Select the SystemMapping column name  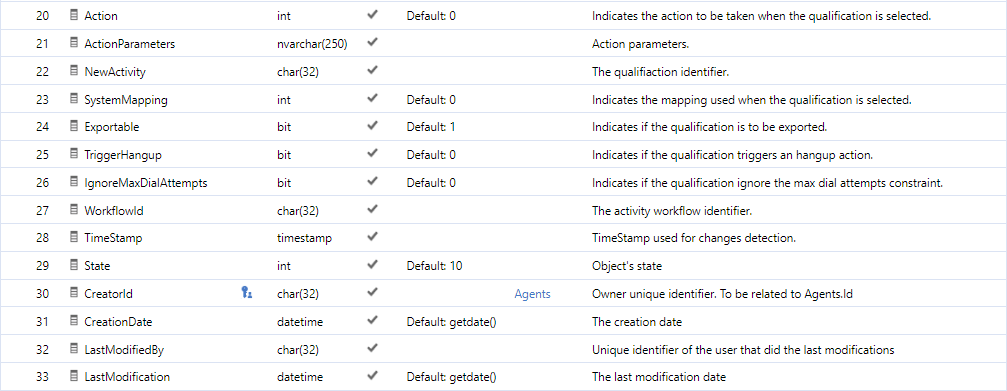tap(118, 100)
